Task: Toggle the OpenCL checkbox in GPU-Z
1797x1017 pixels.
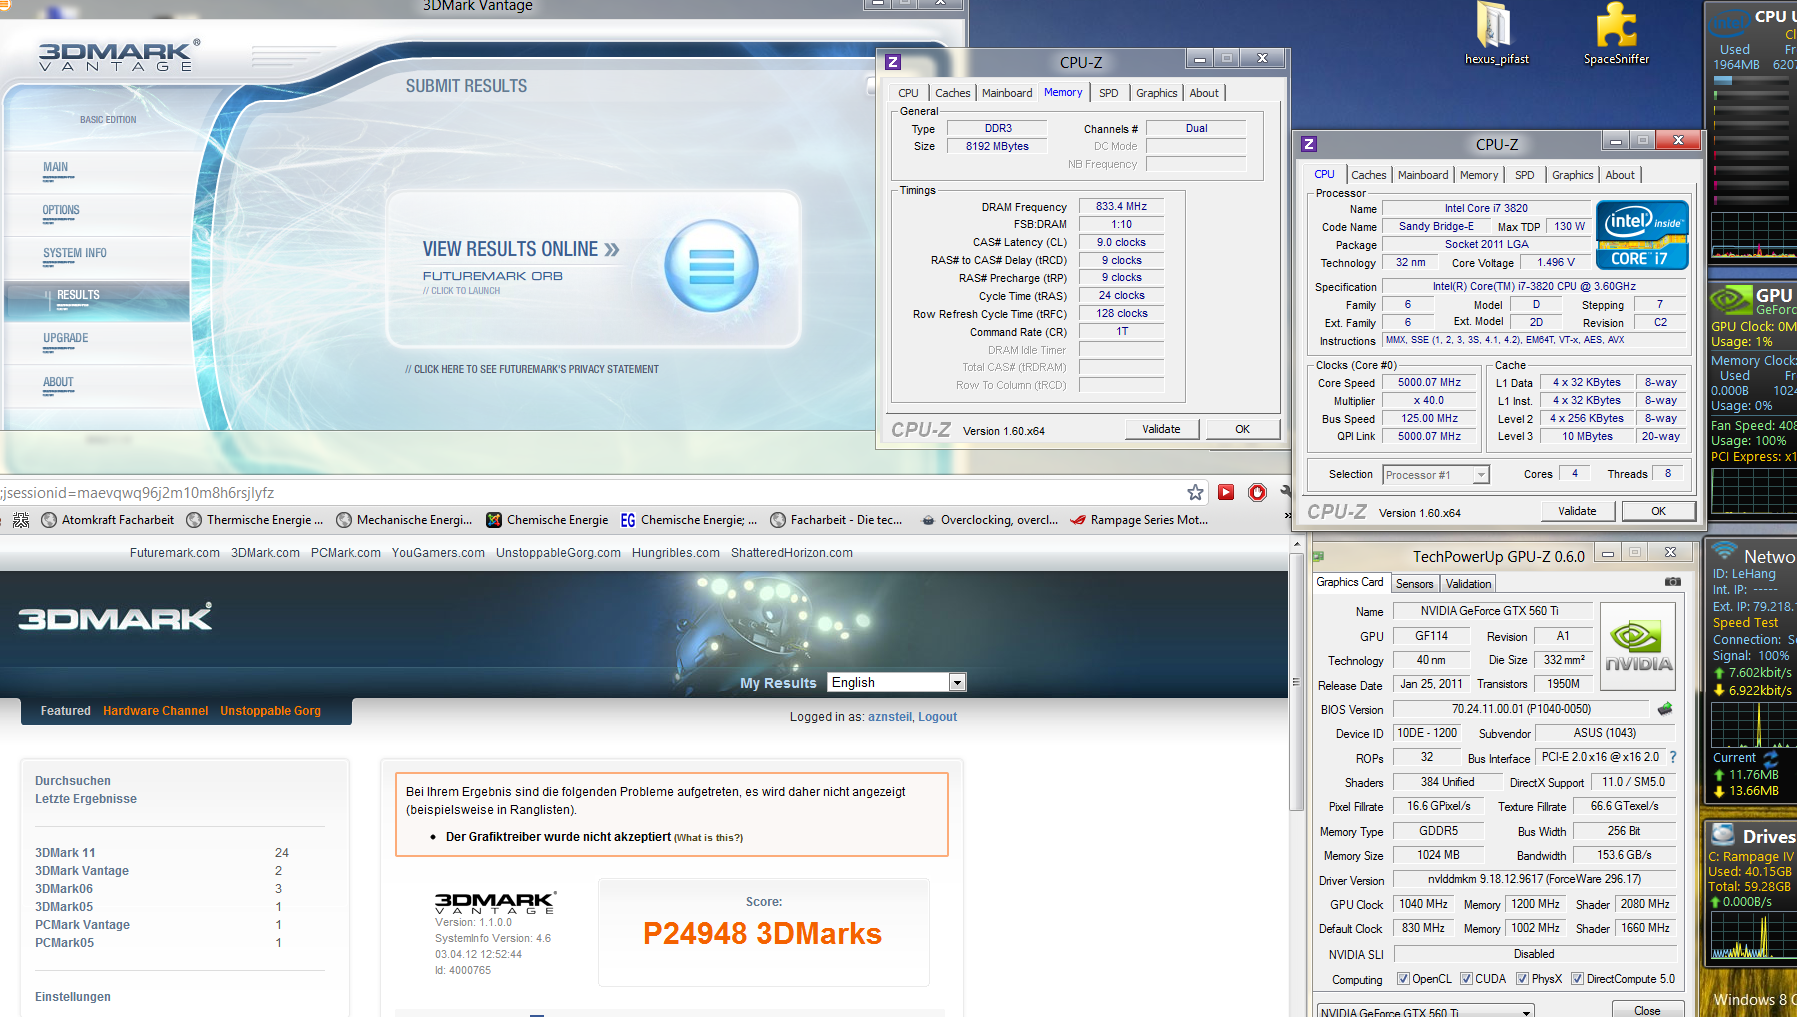Action: coord(1403,979)
